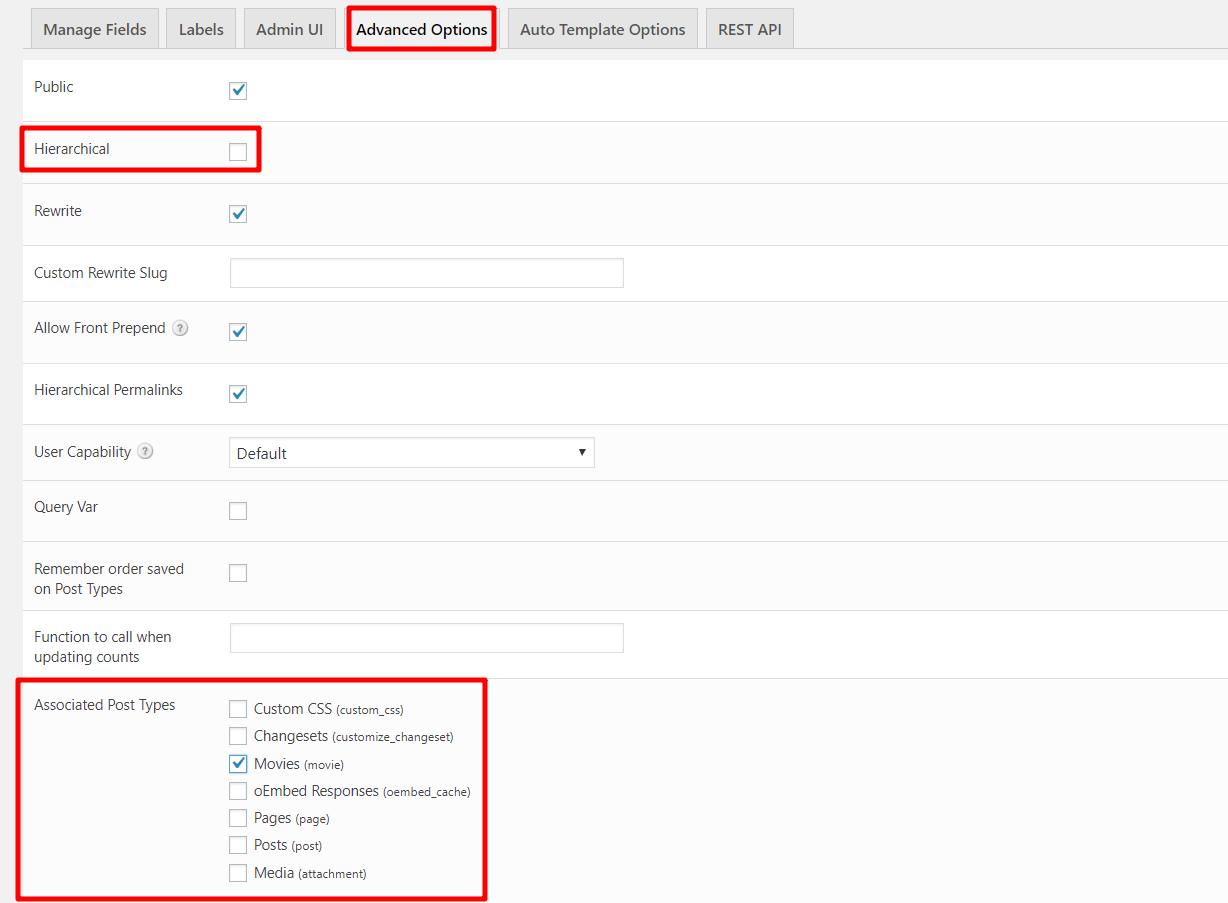The height and width of the screenshot is (903, 1228).
Task: Check the Custom CSS post type
Action: [238, 709]
